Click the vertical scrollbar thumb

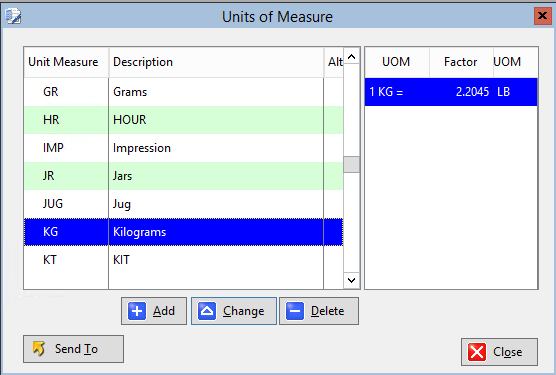[x=351, y=164]
